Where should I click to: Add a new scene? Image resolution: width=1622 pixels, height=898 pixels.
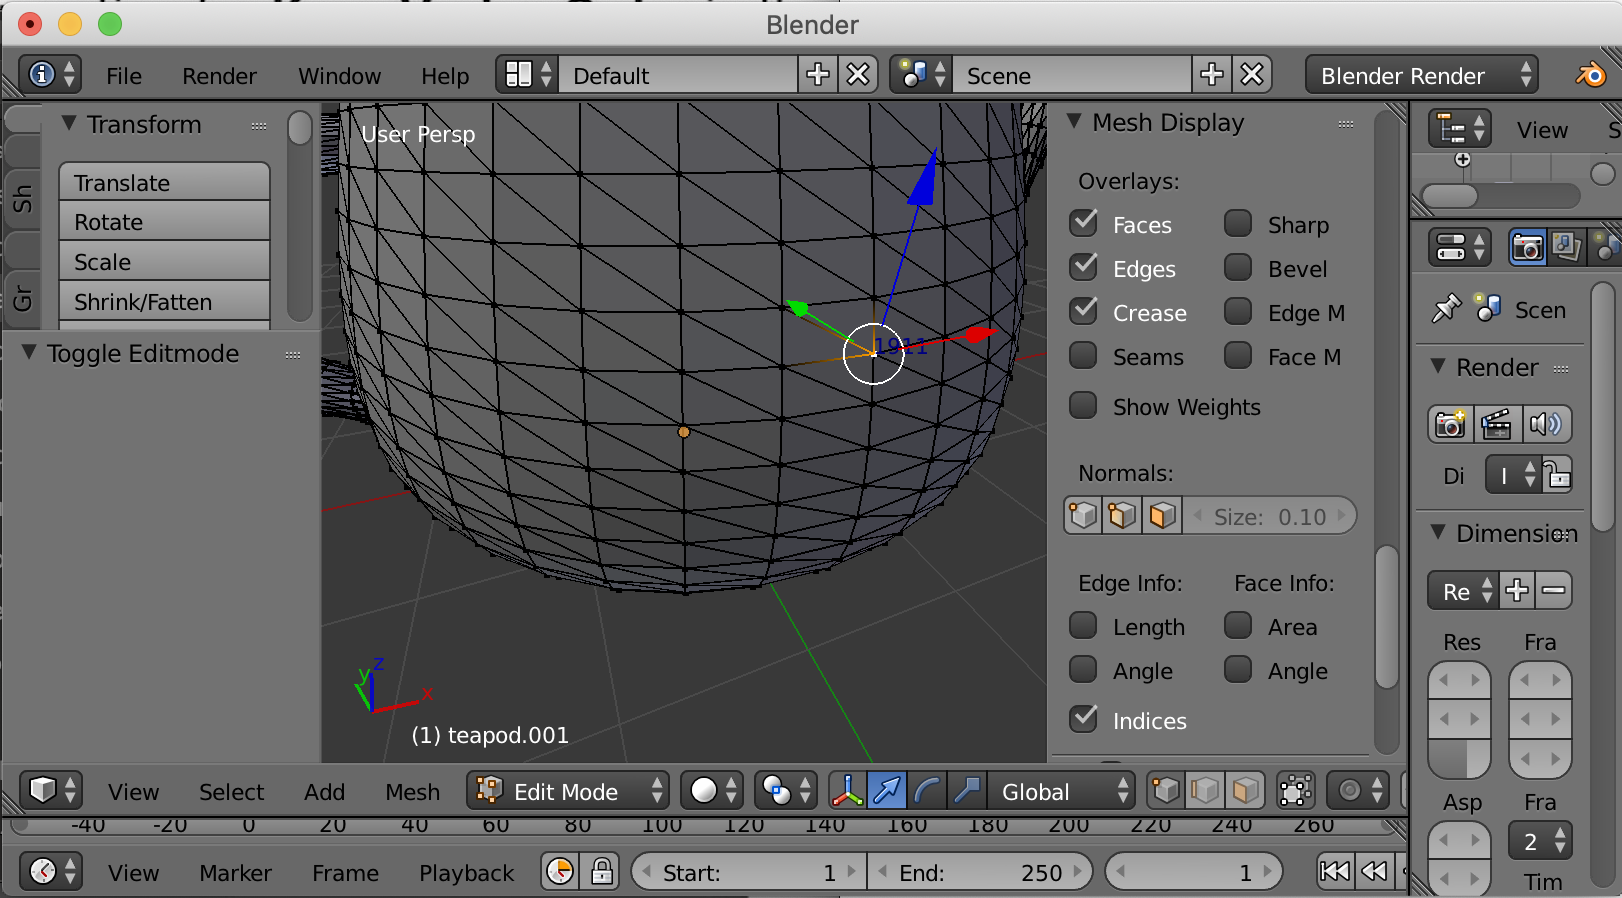click(1212, 75)
